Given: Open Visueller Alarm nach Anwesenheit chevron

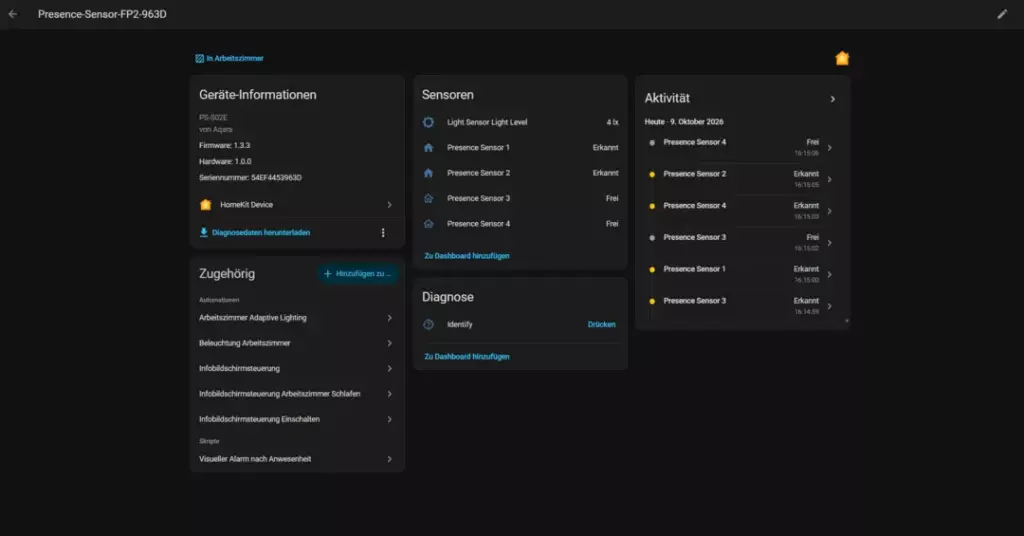Looking at the screenshot, I should (389, 459).
